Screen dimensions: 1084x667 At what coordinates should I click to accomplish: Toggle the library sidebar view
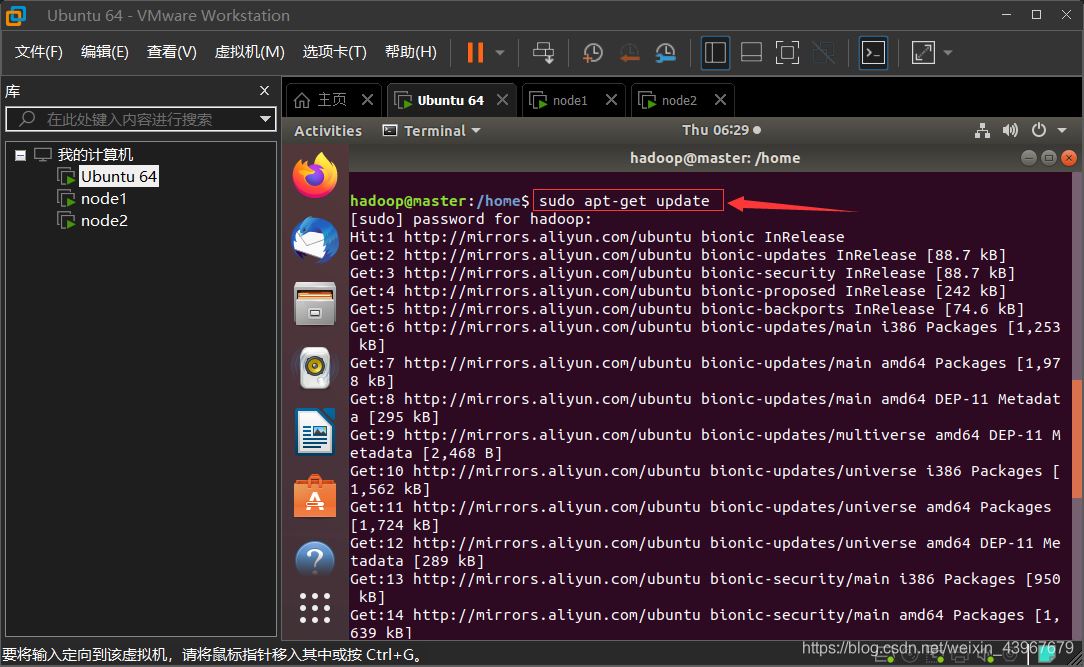pyautogui.click(x=715, y=52)
